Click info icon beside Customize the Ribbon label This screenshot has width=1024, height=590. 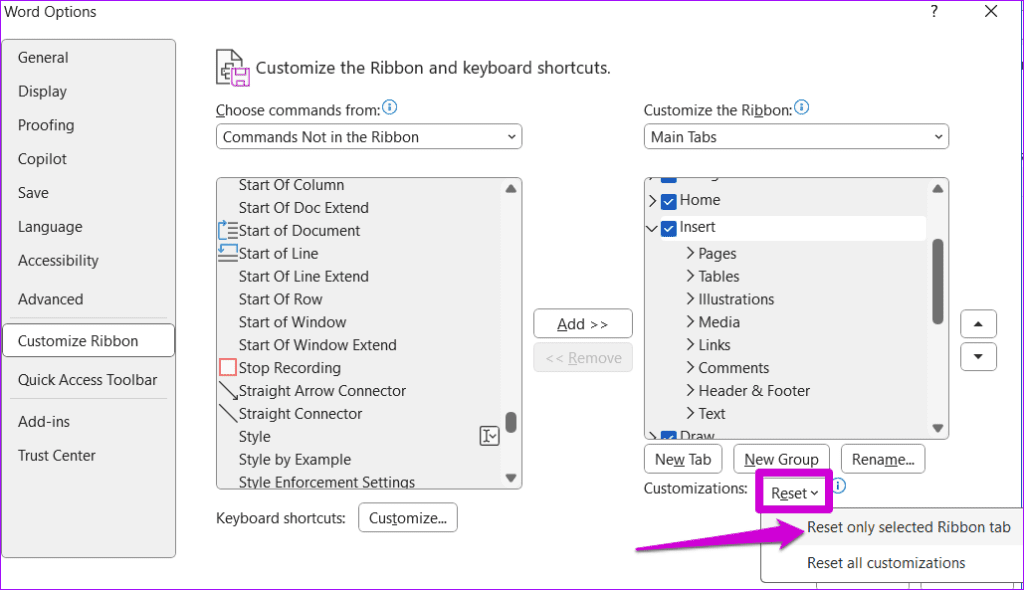tap(802, 108)
